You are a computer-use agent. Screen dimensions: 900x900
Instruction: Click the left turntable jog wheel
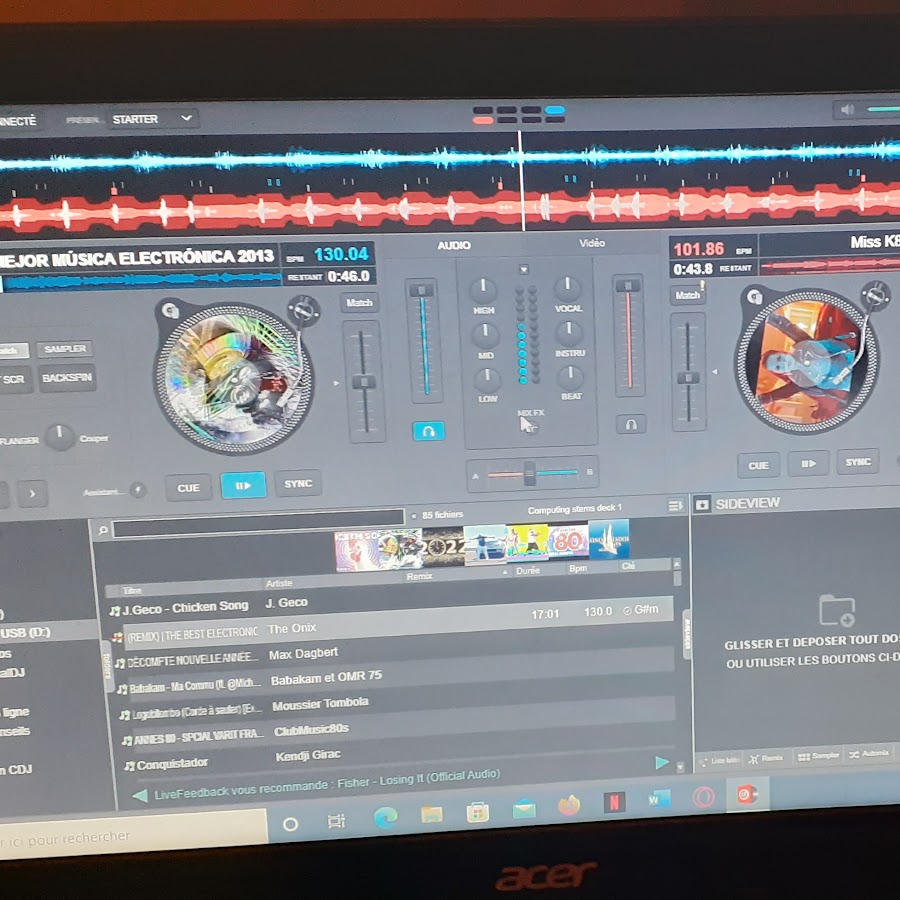(x=234, y=379)
